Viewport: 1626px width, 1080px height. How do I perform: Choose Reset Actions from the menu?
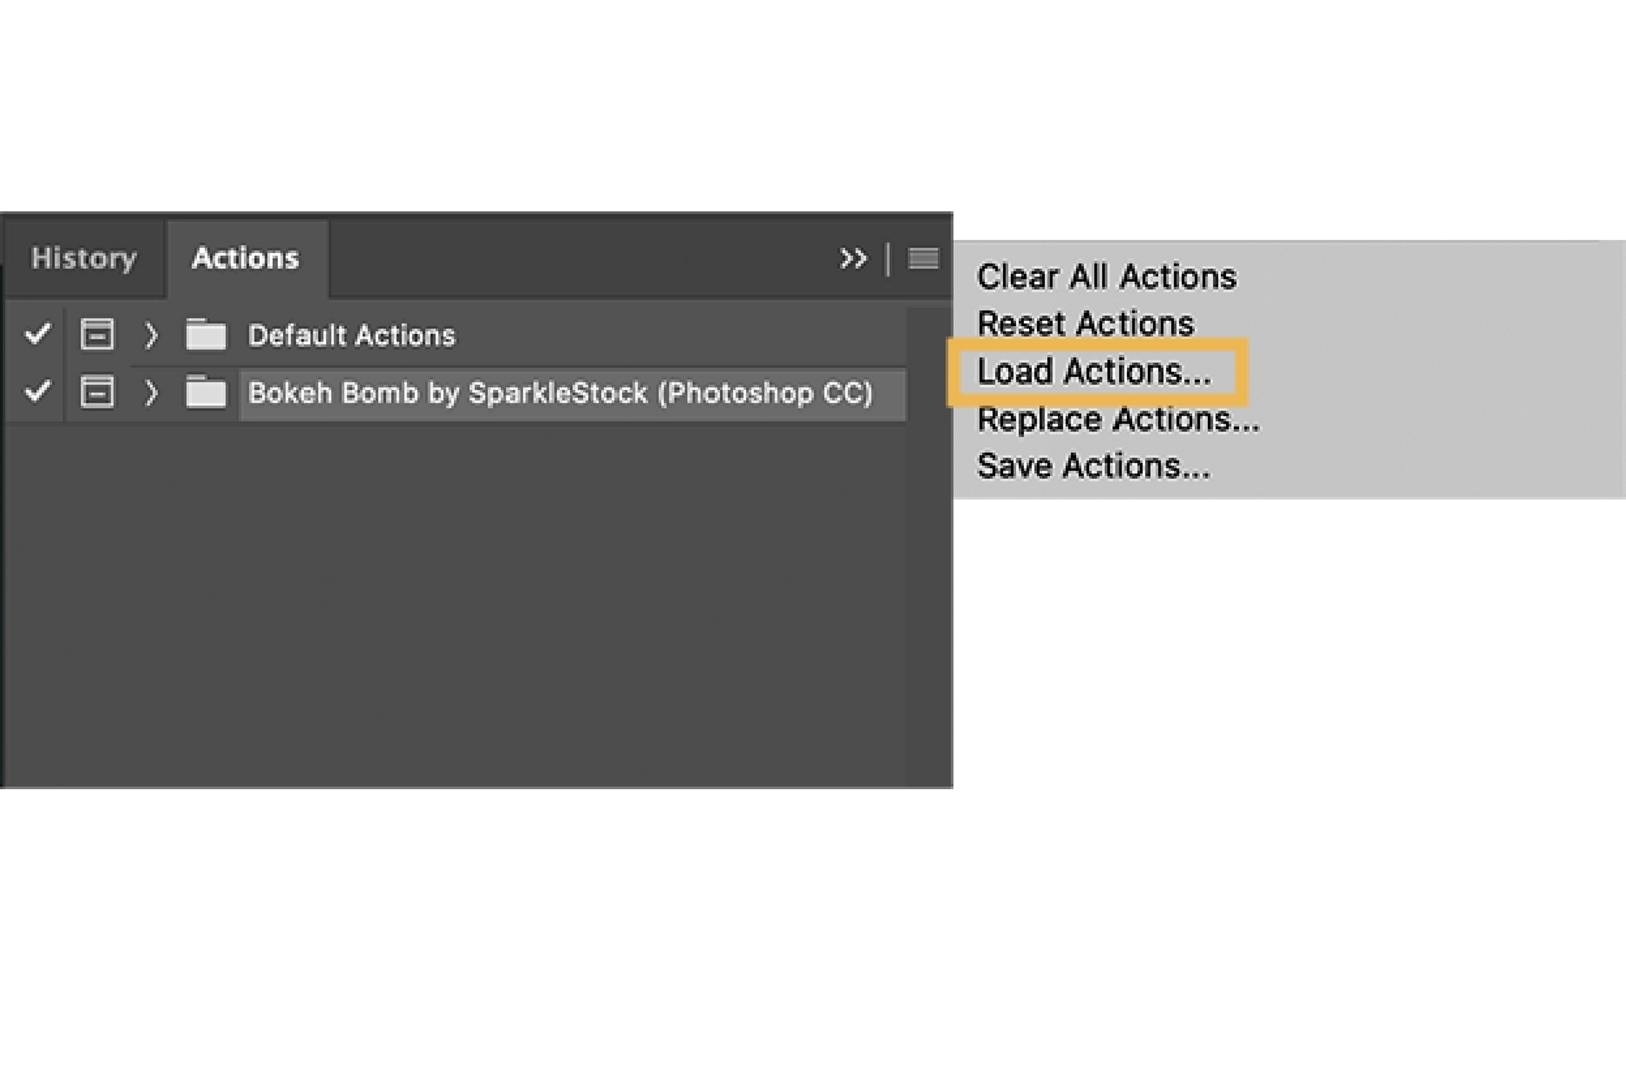[x=1085, y=324]
